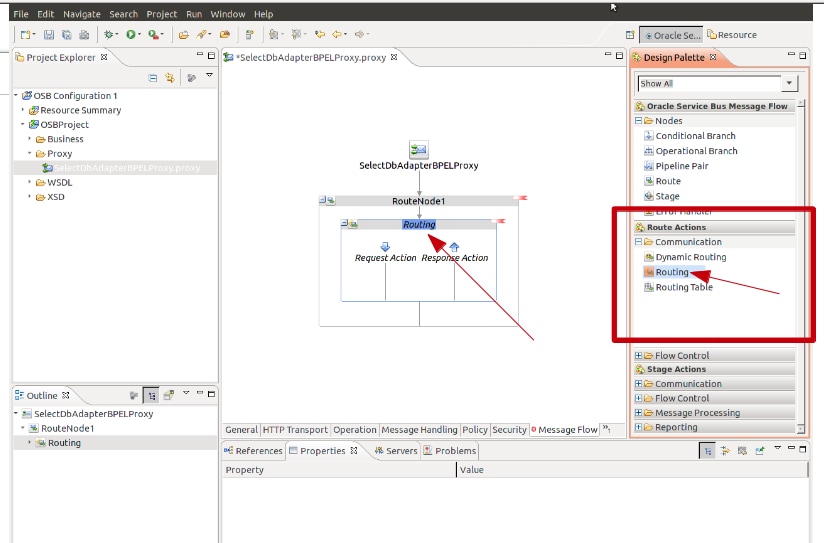Expand Message Processing folder in palette
The image size is (824, 543).
[x=638, y=413]
